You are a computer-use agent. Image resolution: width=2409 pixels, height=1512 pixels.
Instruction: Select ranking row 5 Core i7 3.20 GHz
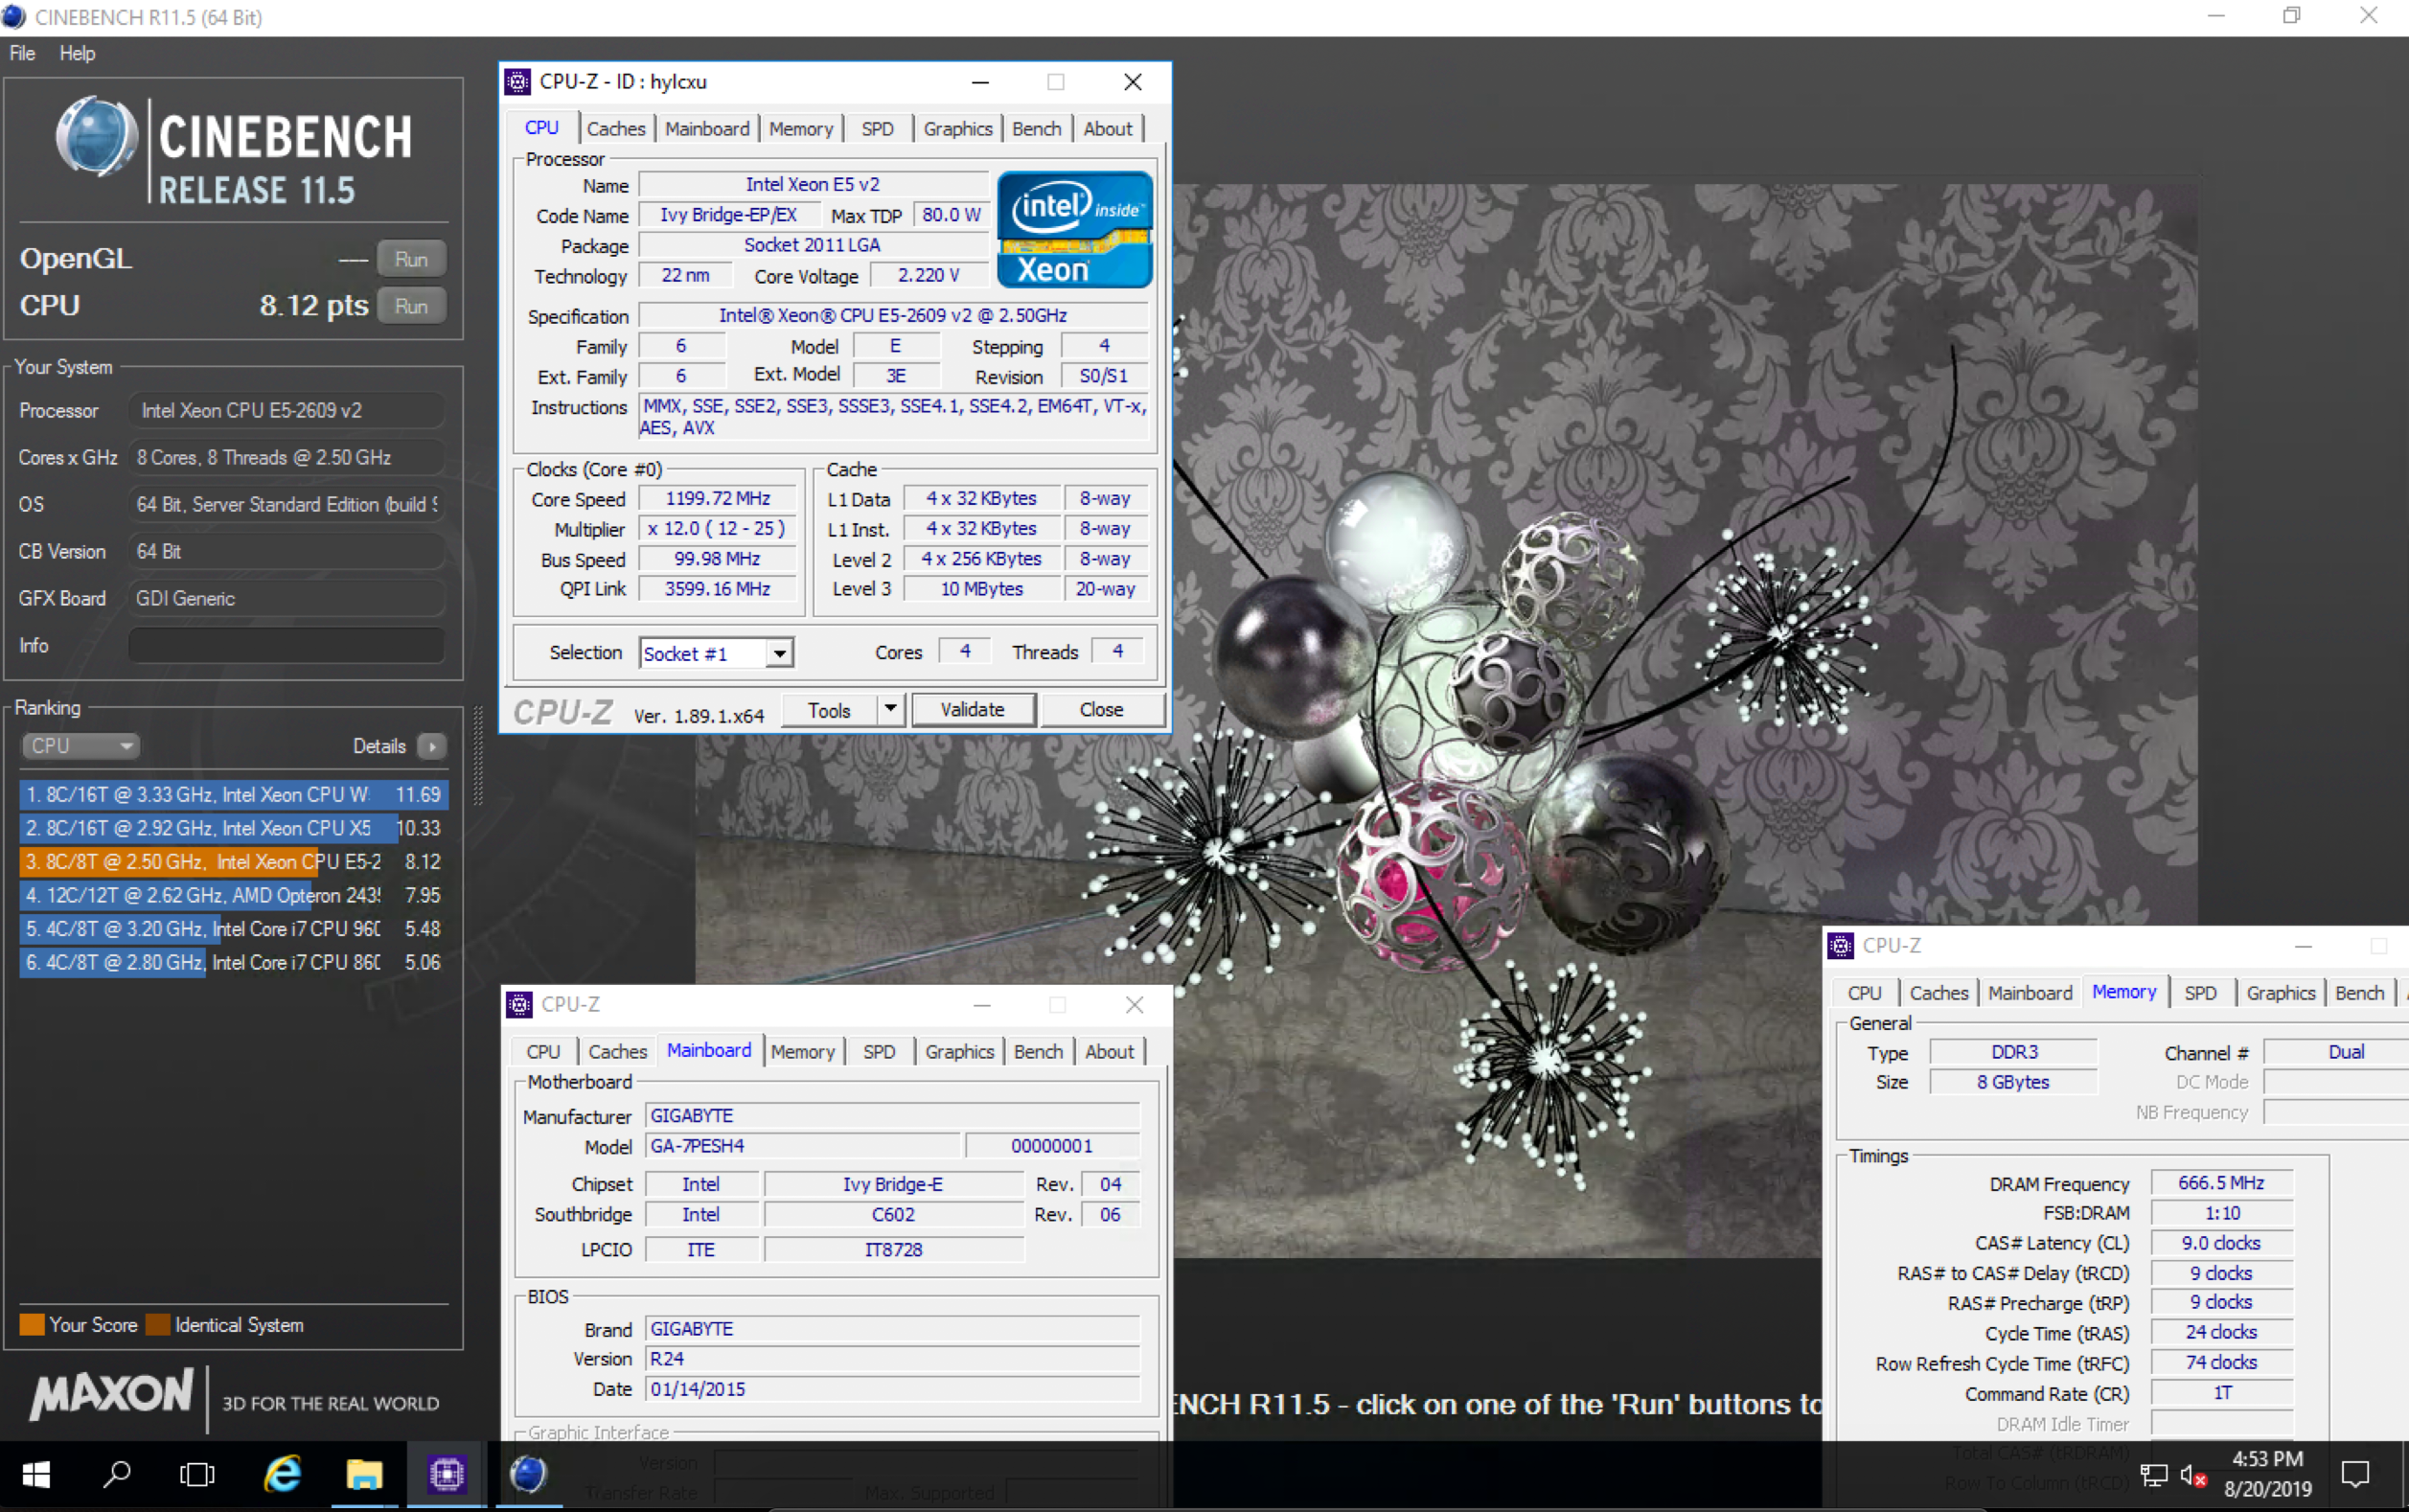point(233,929)
